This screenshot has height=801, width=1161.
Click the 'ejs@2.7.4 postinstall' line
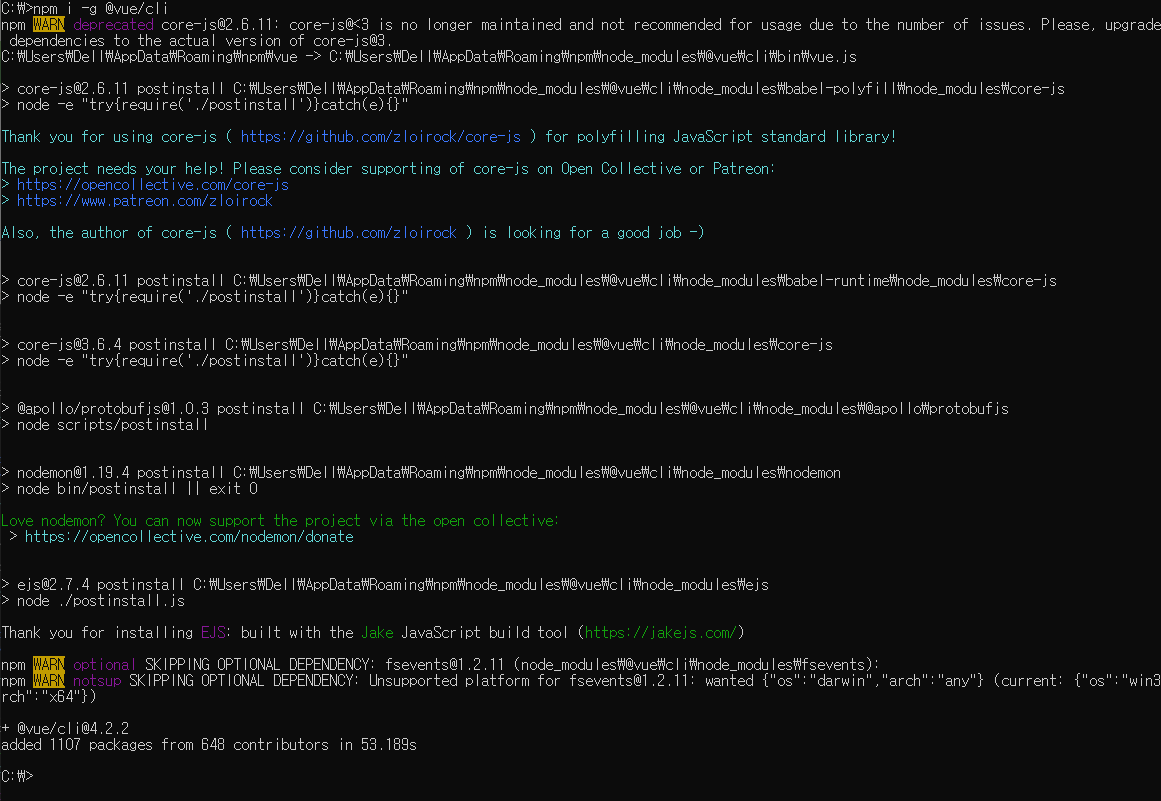coord(385,584)
